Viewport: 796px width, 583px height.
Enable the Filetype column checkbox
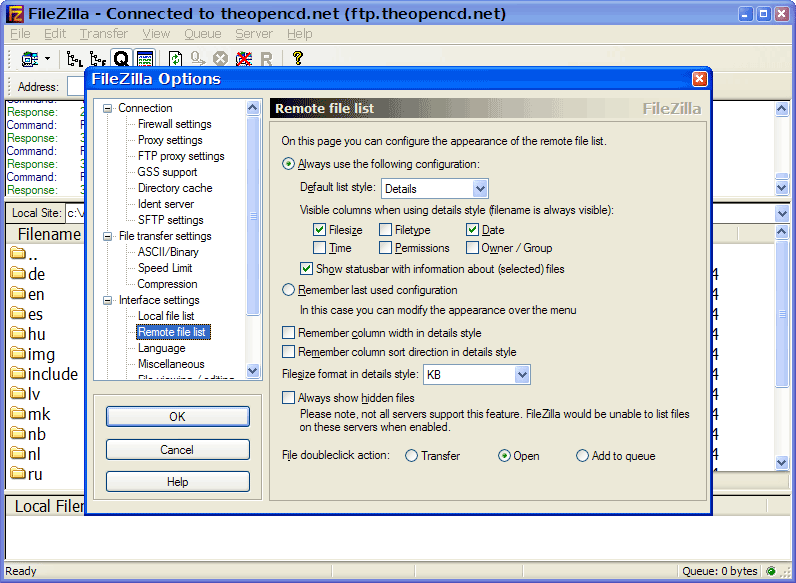coord(385,230)
